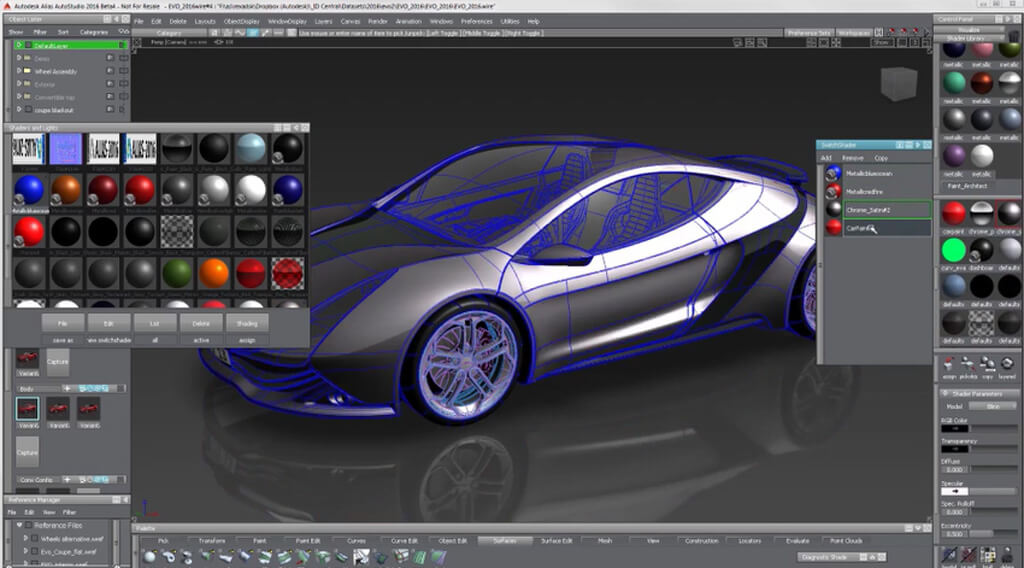The width and height of the screenshot is (1024, 568).
Task: Select the red carpaint shader in control panel
Action: (x=954, y=213)
